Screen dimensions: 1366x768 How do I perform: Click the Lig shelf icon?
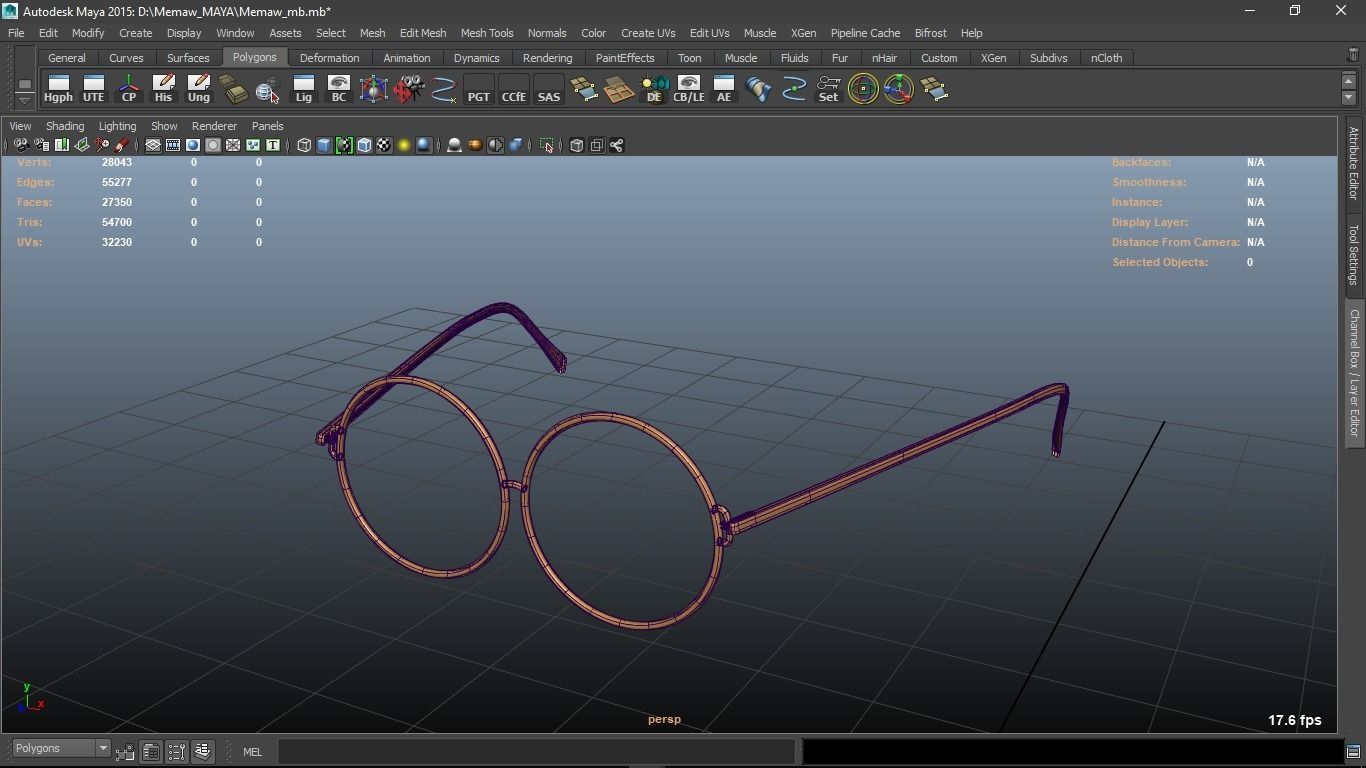303,89
